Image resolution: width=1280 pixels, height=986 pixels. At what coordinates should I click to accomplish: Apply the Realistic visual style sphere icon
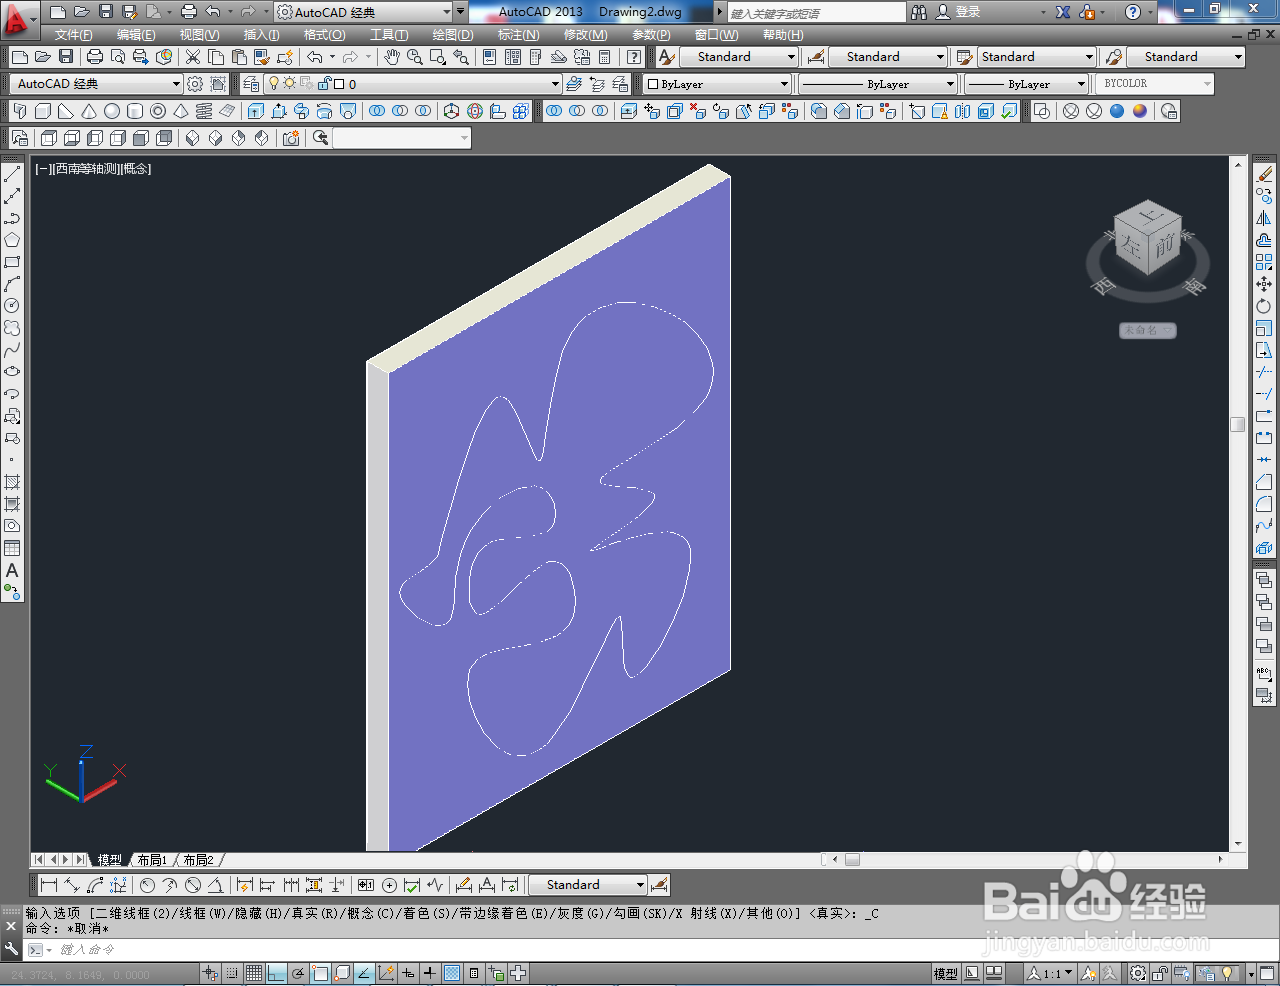pos(1117,111)
